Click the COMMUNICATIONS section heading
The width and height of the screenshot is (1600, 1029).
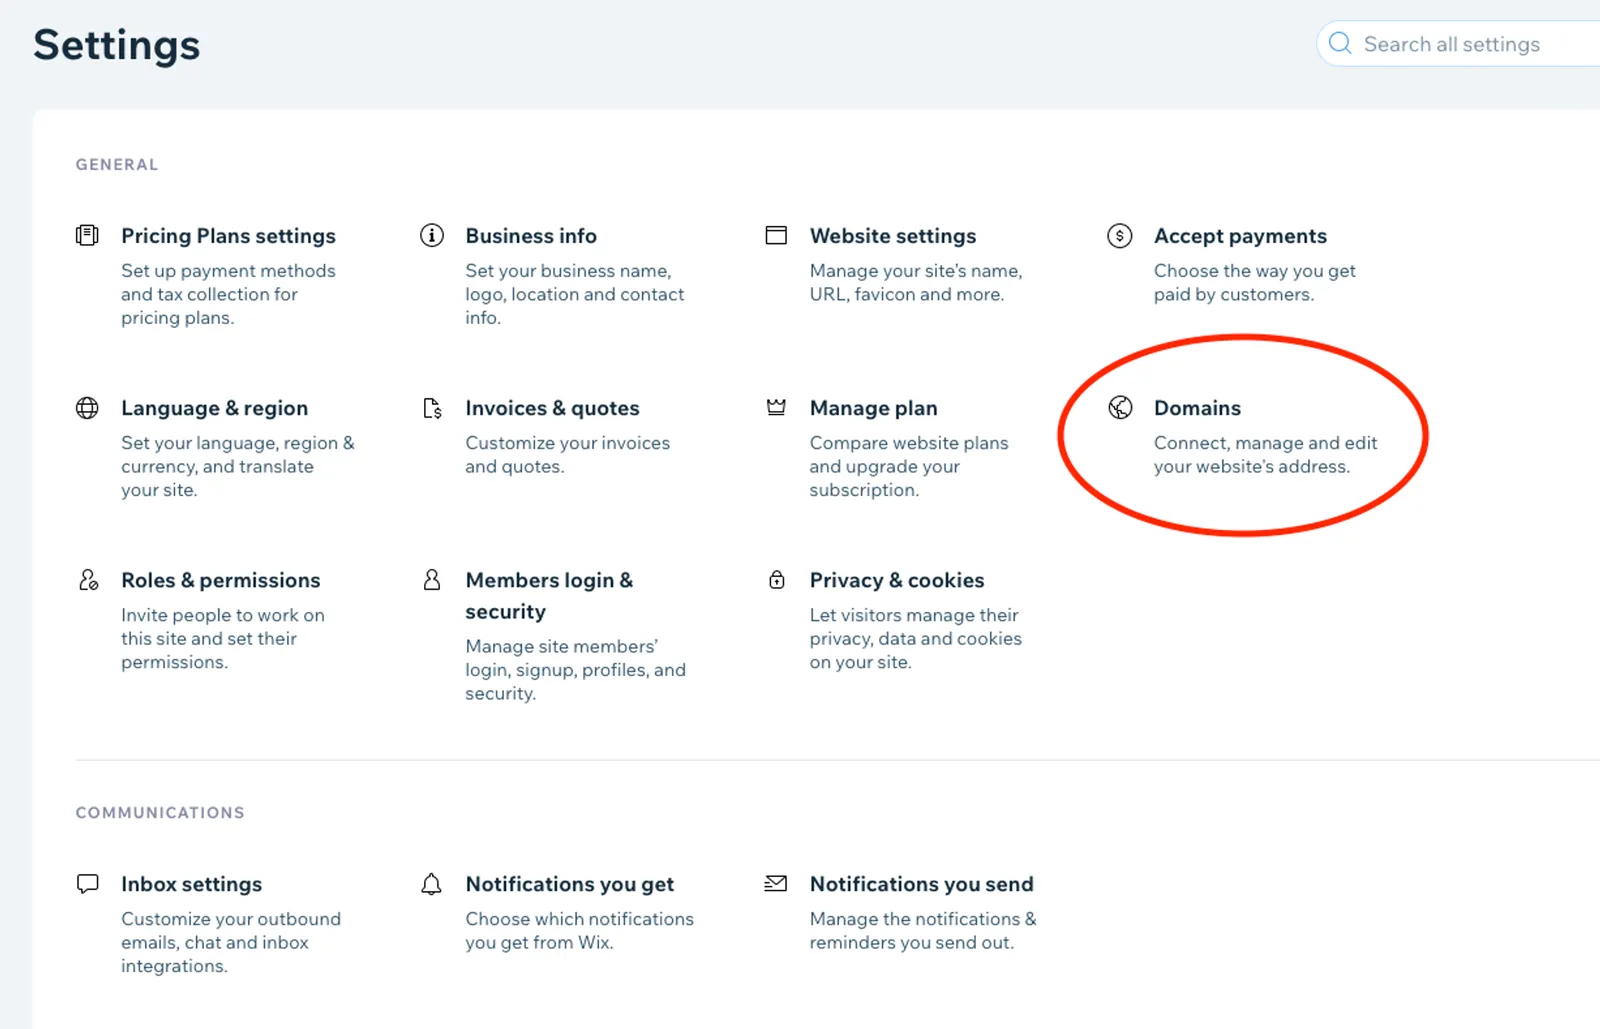160,813
